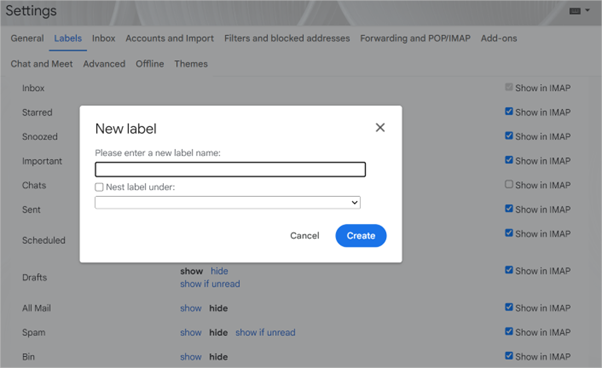The image size is (602, 368).
Task: Close the New label dialog with X
Action: (380, 127)
